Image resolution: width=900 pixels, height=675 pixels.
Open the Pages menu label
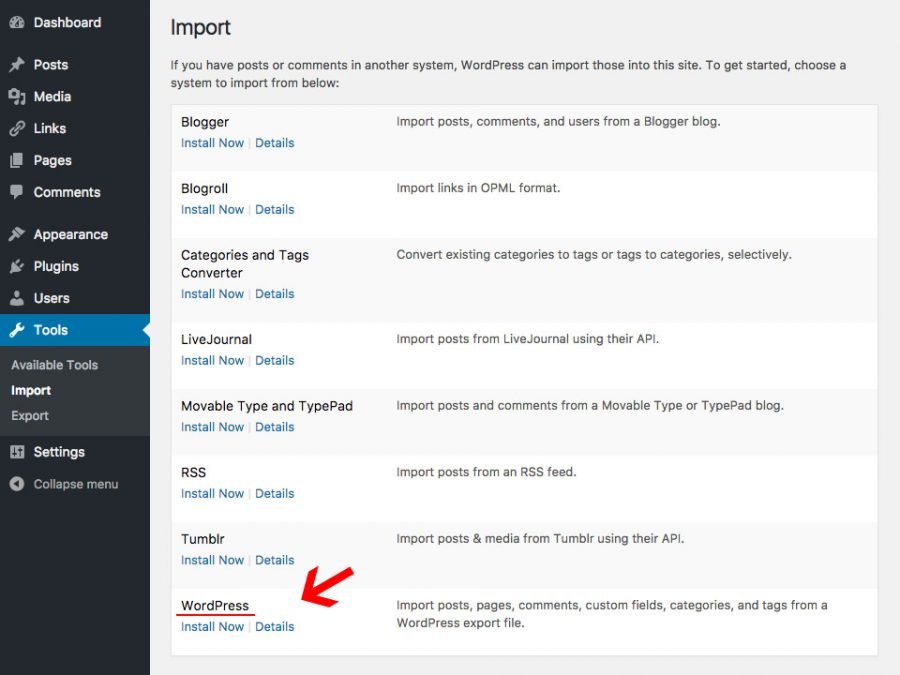coord(52,160)
